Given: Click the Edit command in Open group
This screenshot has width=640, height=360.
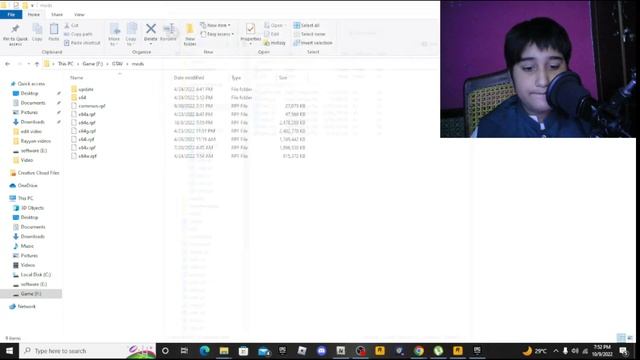Looking at the screenshot, I should tap(272, 34).
